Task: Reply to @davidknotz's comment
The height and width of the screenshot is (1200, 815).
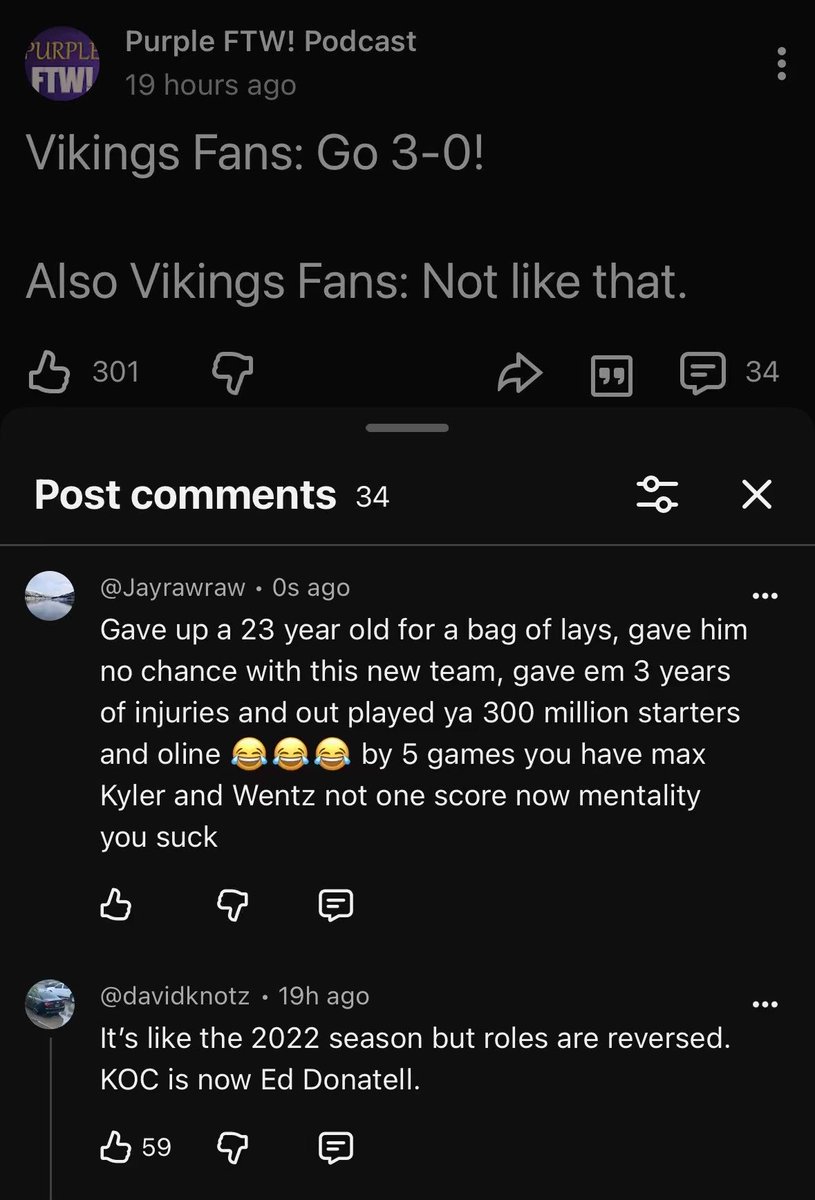Action: tap(334, 1147)
